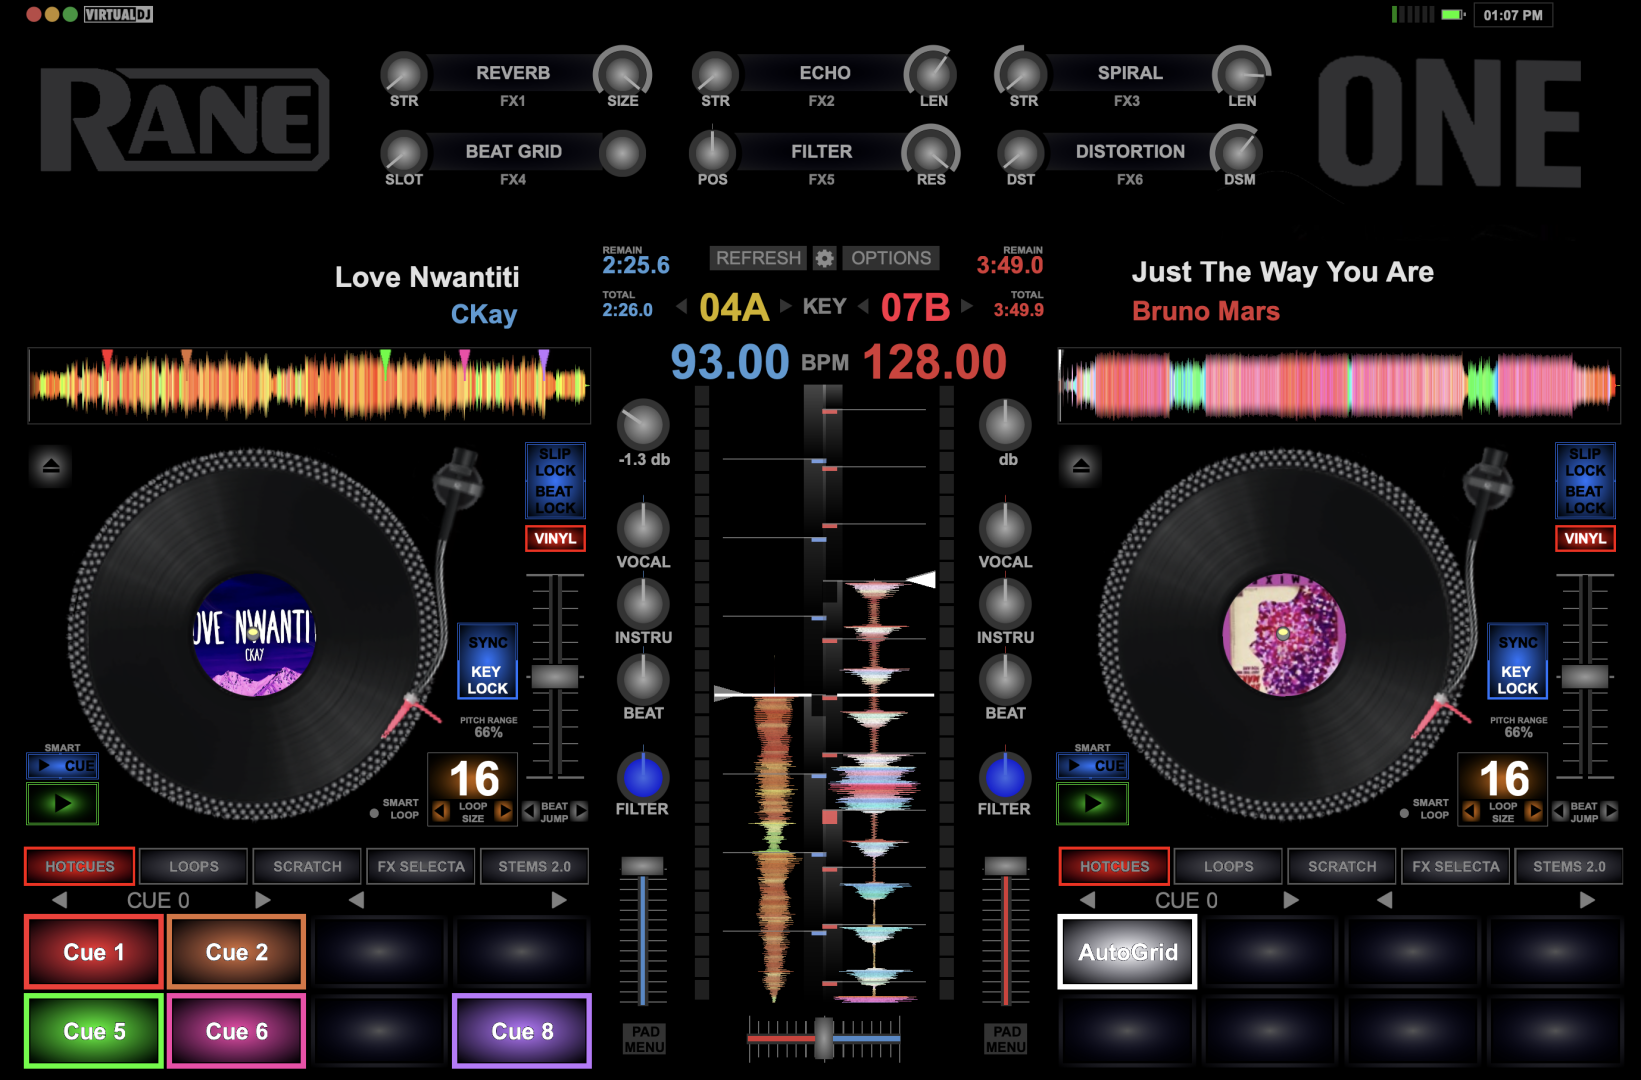This screenshot has height=1080, width=1641.
Task: Turn the REVERB STR knob
Action: (x=404, y=74)
